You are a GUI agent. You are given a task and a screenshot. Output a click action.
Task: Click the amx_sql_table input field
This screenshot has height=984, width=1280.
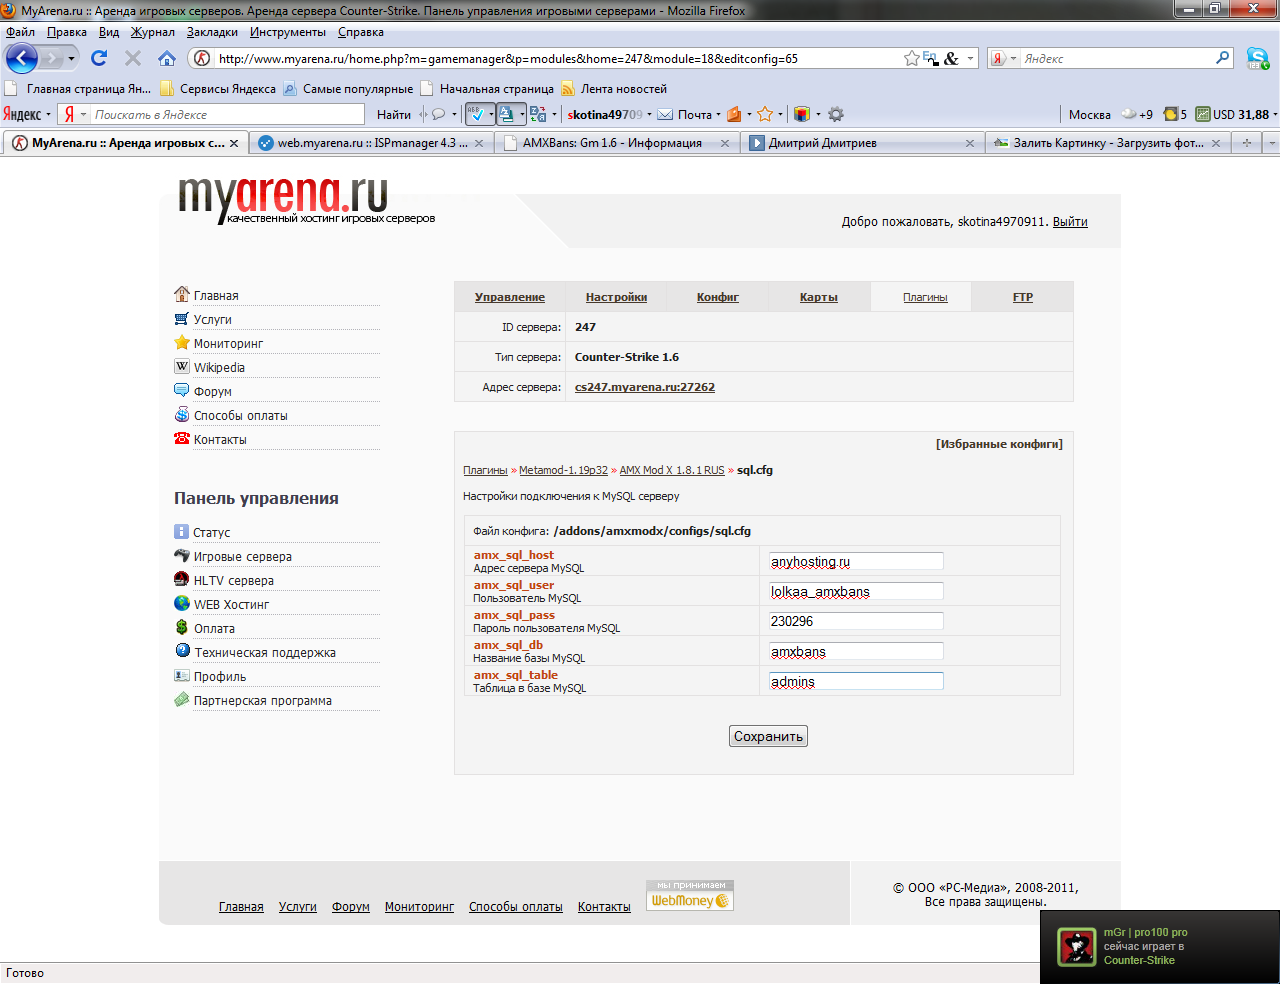click(855, 681)
